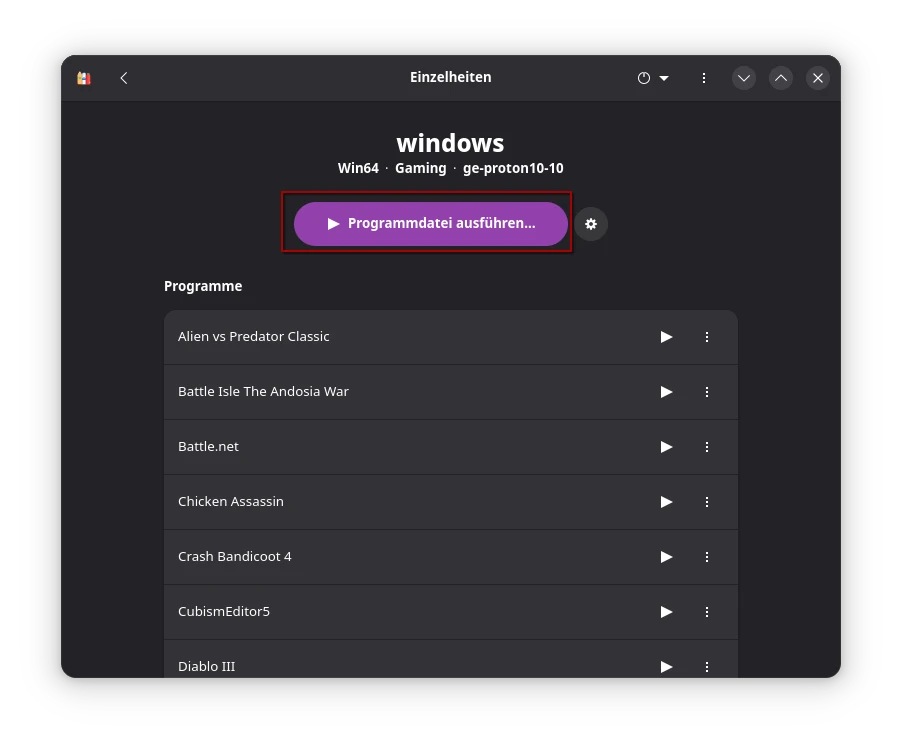Select the CubismEditor5 row name
This screenshot has height=745, width=902.
tap(224, 612)
